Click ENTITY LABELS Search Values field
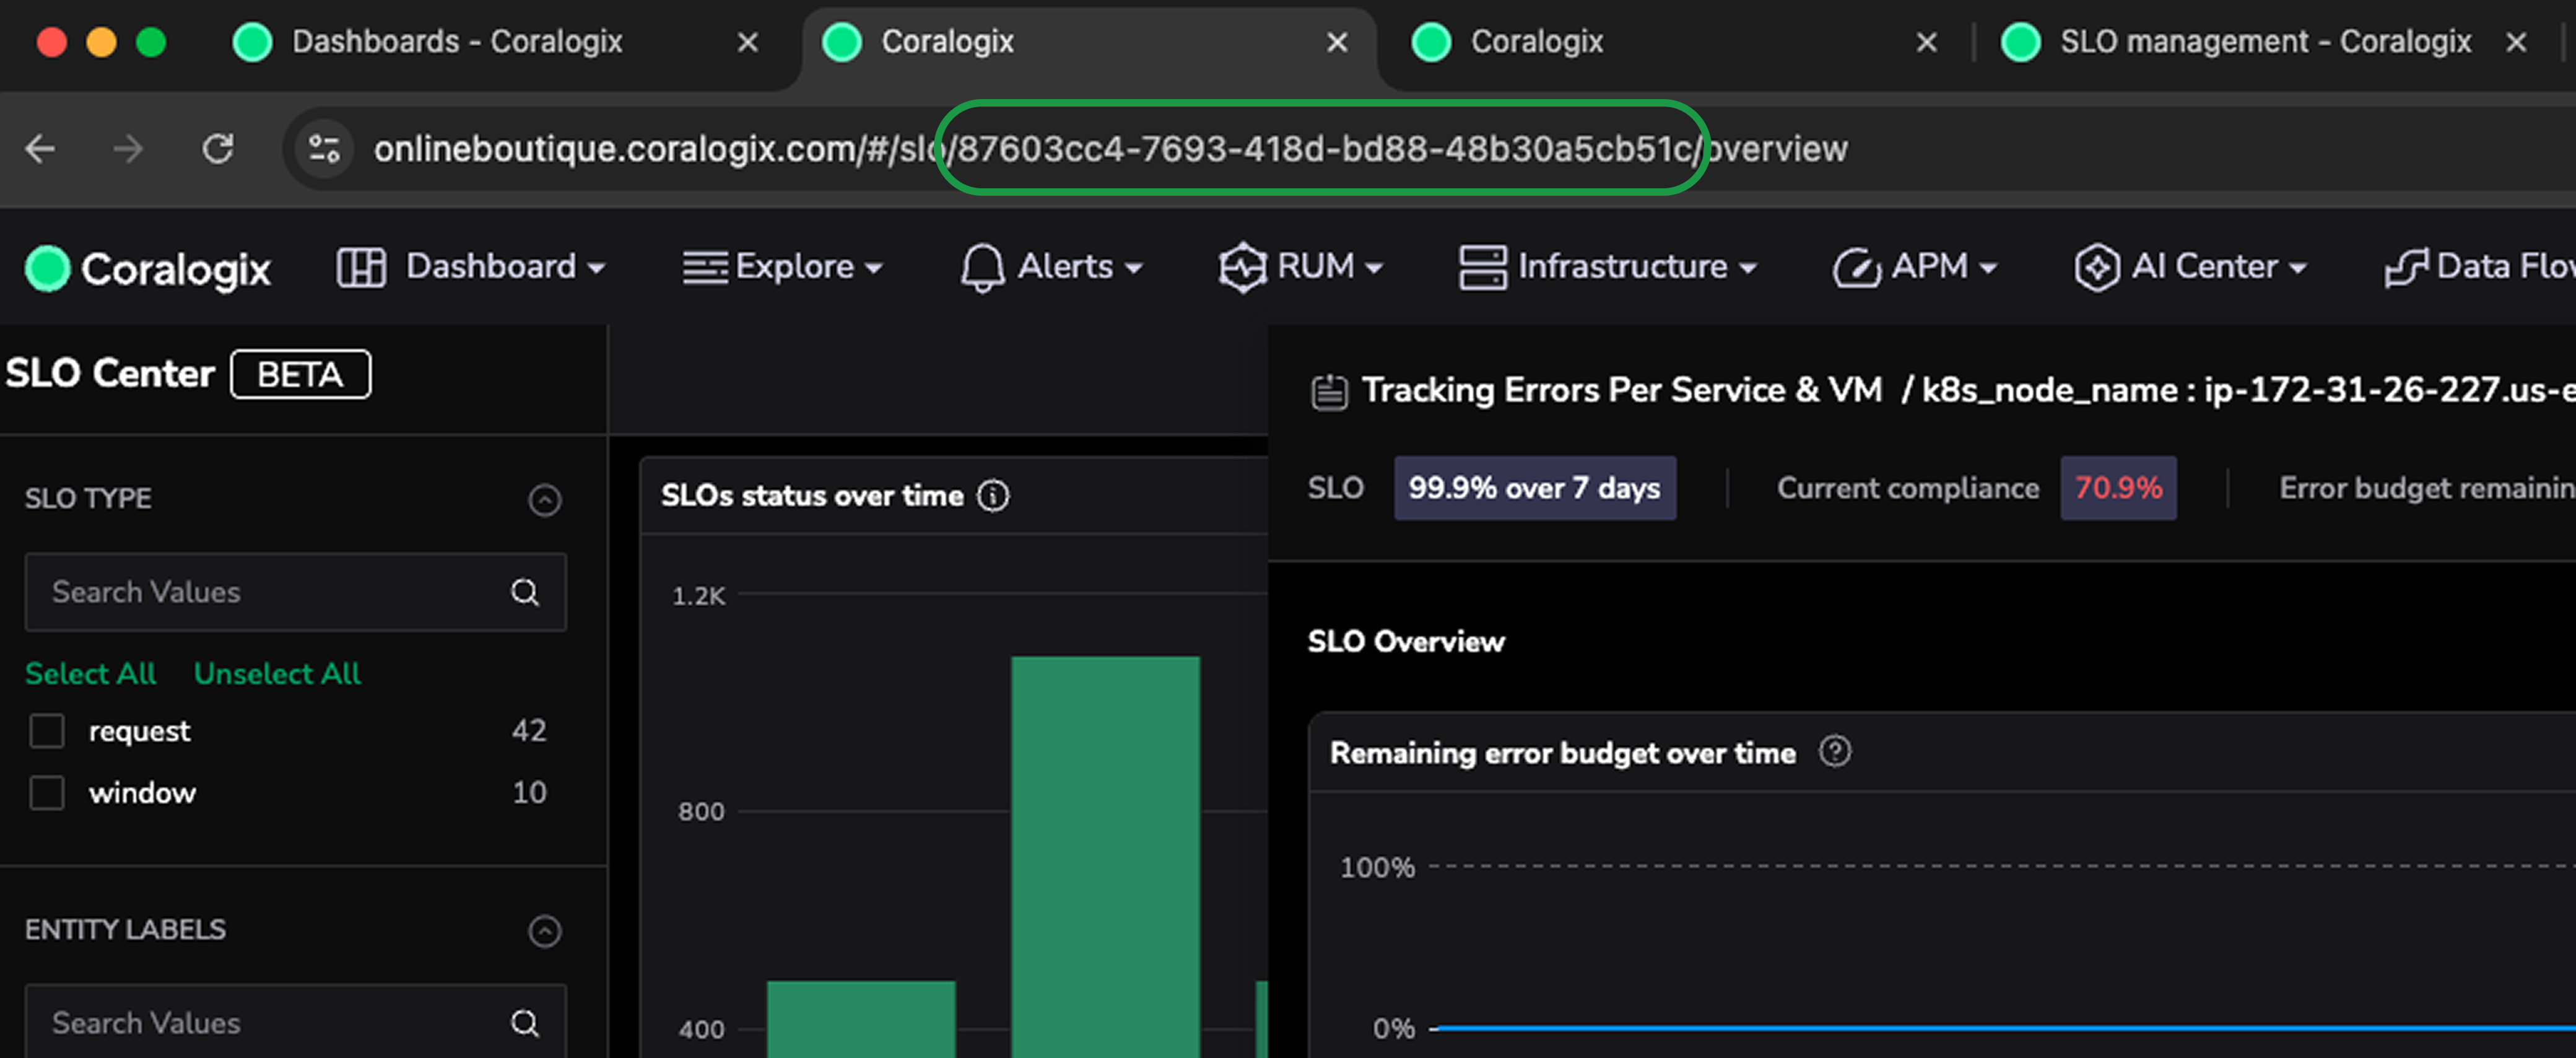The height and width of the screenshot is (1058, 2576). 296,1022
